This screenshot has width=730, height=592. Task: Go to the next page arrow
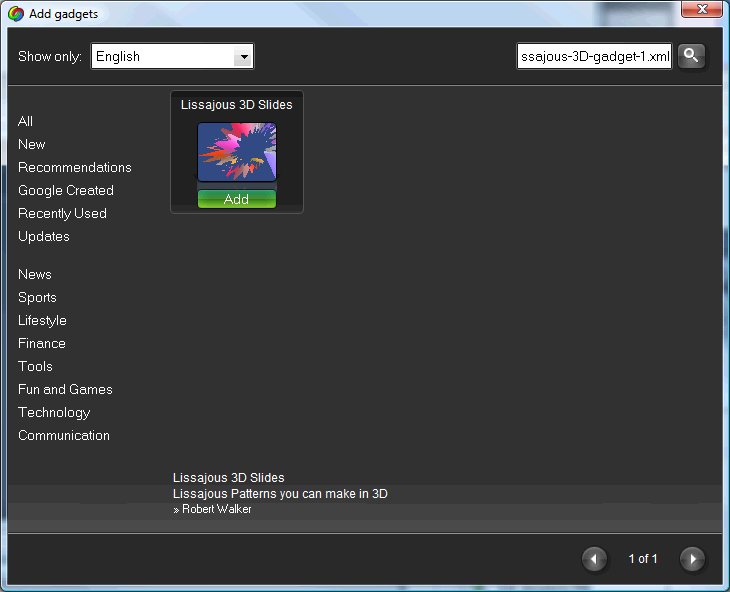click(x=692, y=558)
